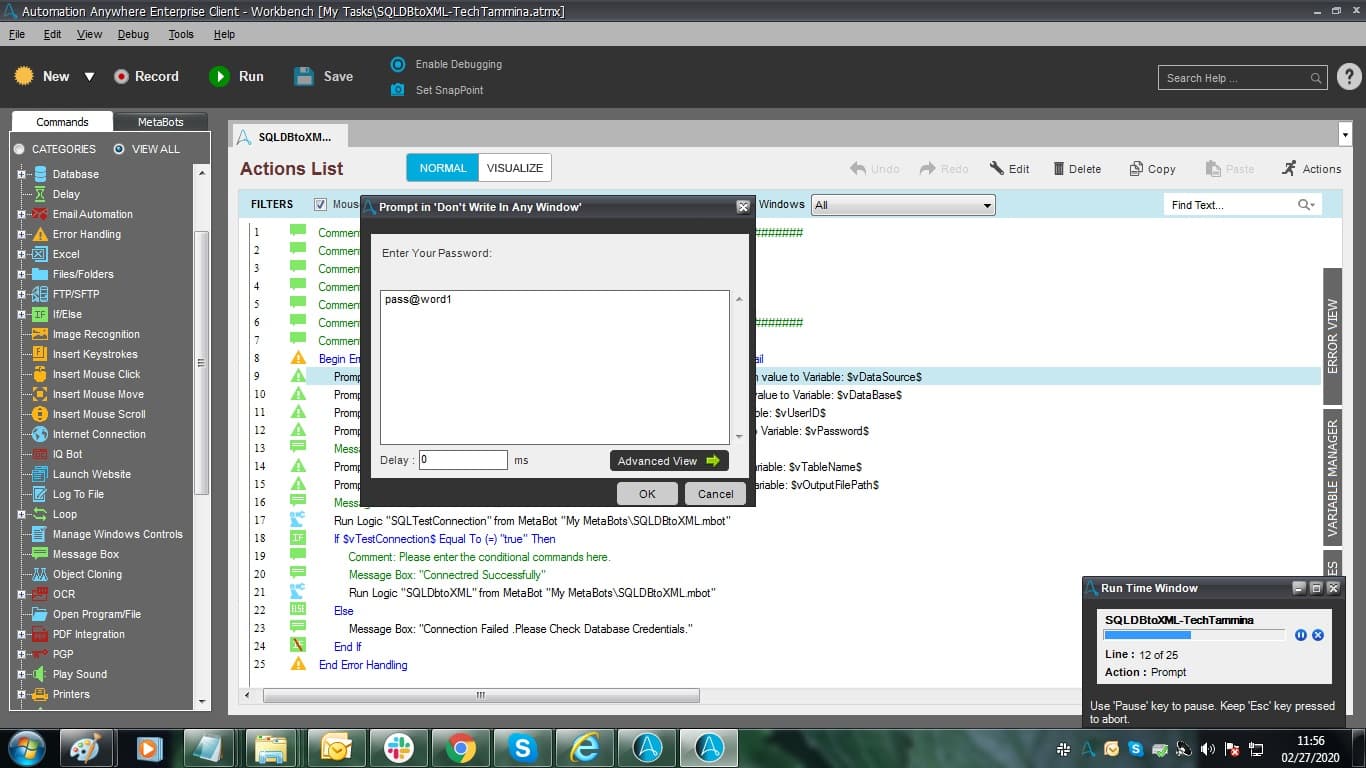
Task: Click the volume icon in system tray
Action: [x=1207, y=749]
